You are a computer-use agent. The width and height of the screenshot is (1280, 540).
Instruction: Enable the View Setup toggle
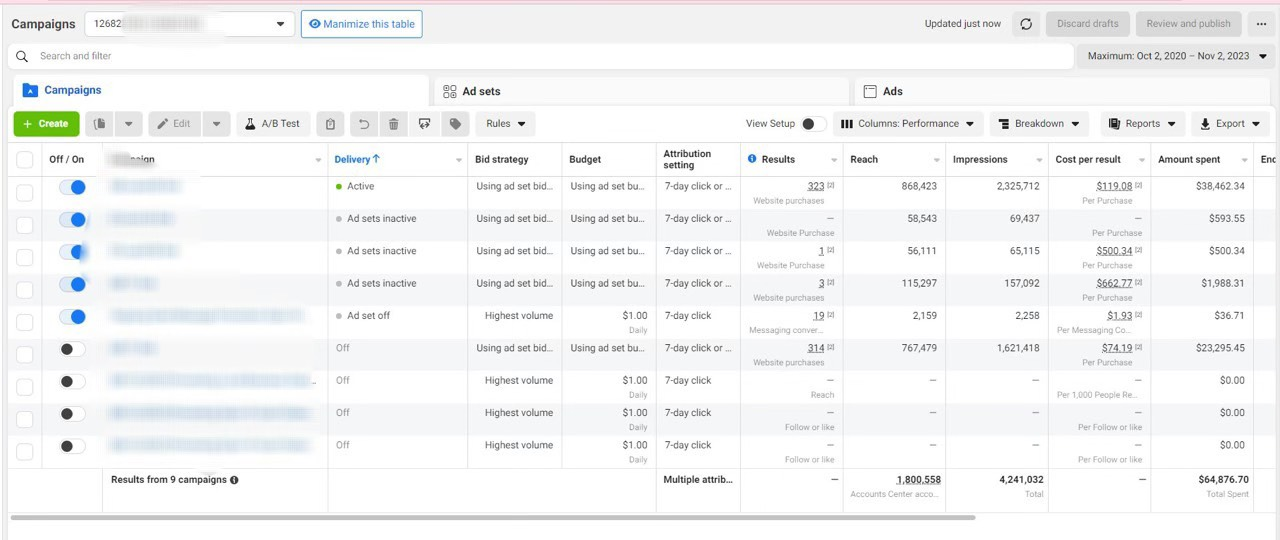click(x=814, y=124)
